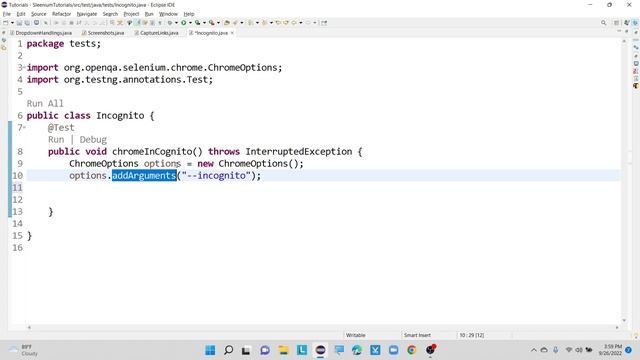Switch to DropdownHandlings.java tab
The width and height of the screenshot is (640, 360).
(41, 33)
